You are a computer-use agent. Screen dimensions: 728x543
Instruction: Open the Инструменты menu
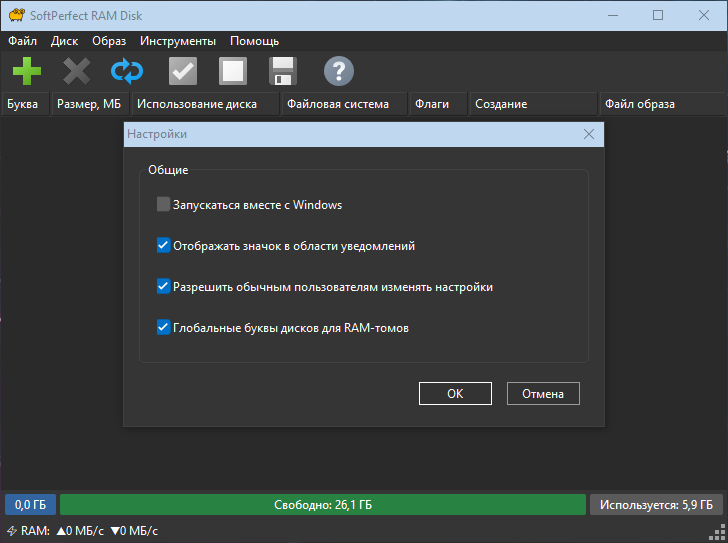[x=177, y=41]
